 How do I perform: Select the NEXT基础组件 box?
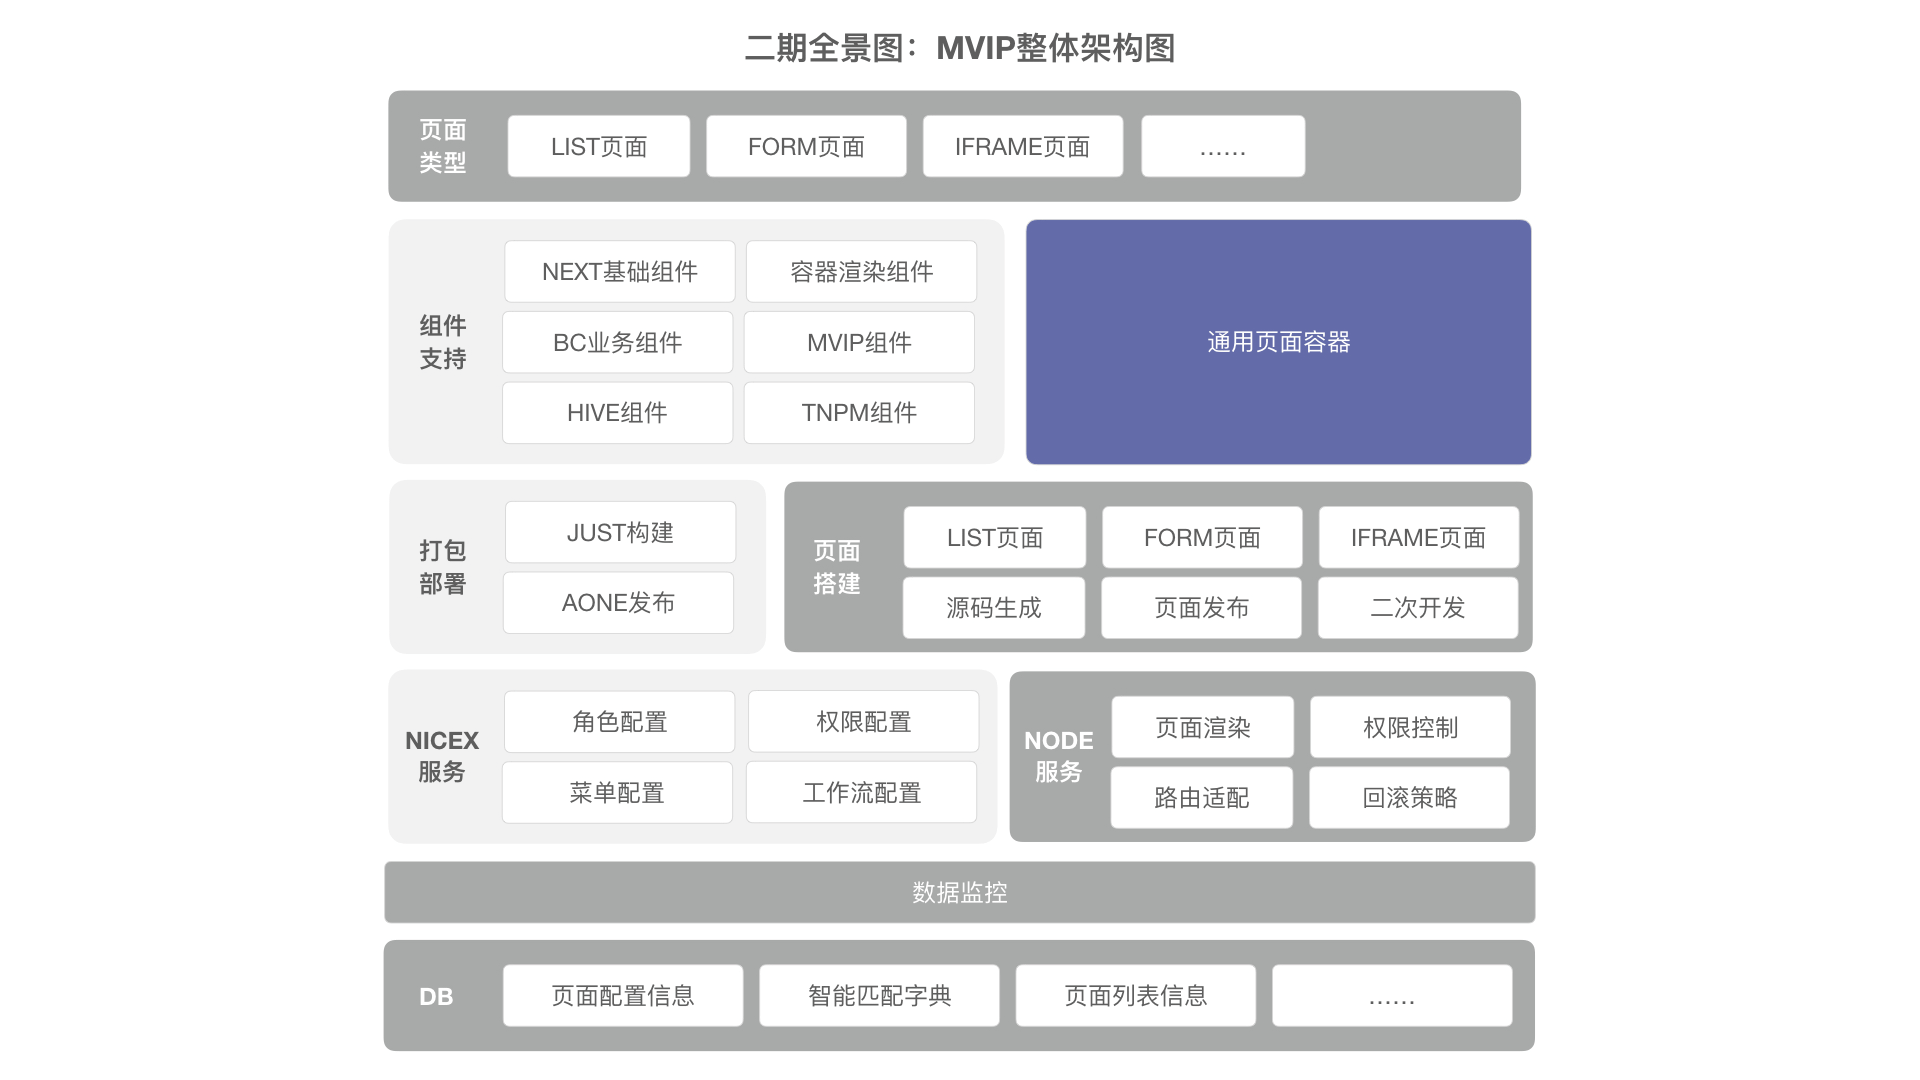click(619, 272)
